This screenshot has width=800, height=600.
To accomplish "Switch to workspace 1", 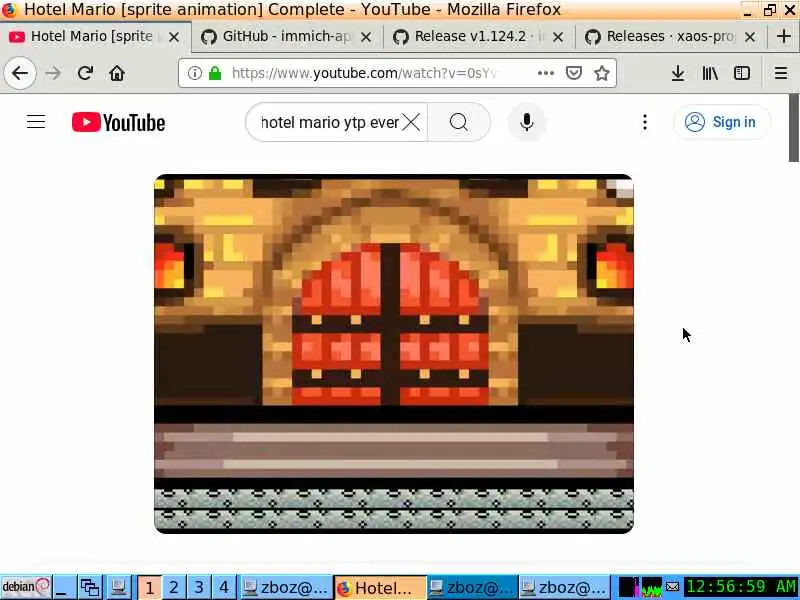I will [149, 587].
